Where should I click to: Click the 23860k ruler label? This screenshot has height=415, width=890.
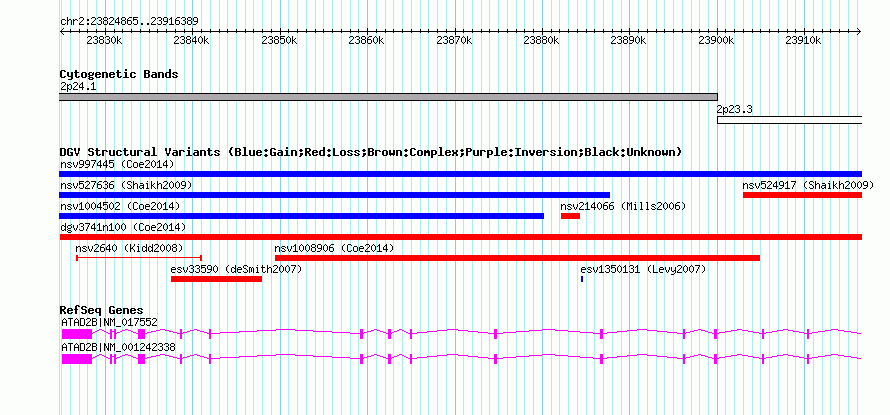coord(367,41)
